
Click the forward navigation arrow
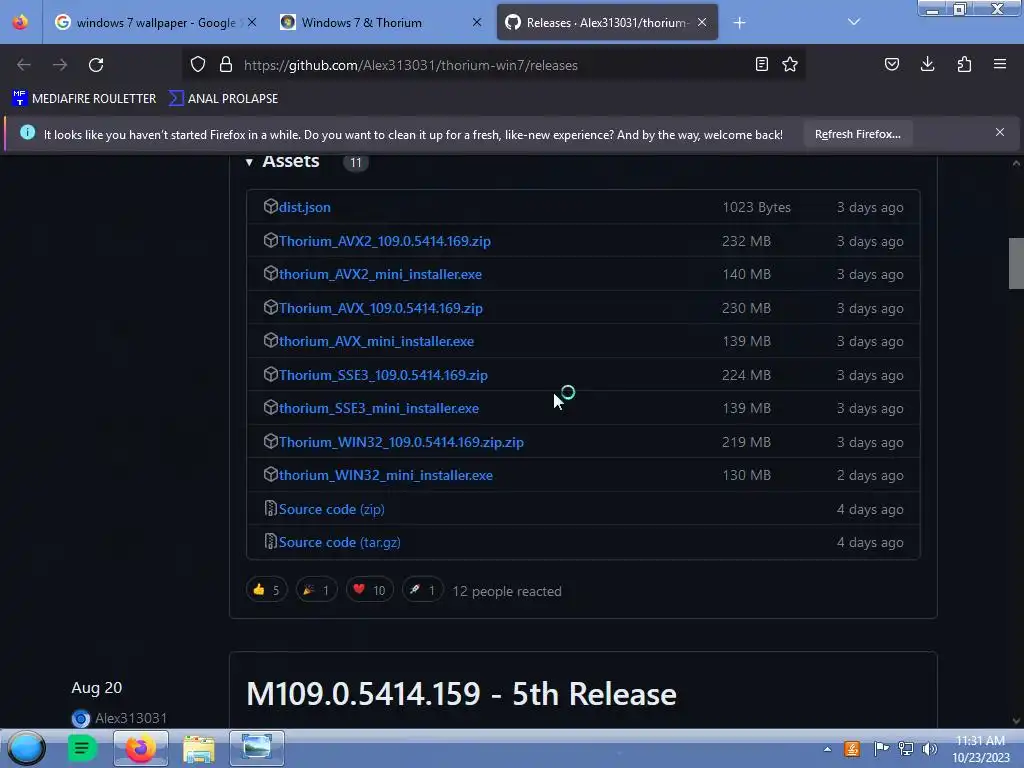pyautogui.click(x=60, y=65)
